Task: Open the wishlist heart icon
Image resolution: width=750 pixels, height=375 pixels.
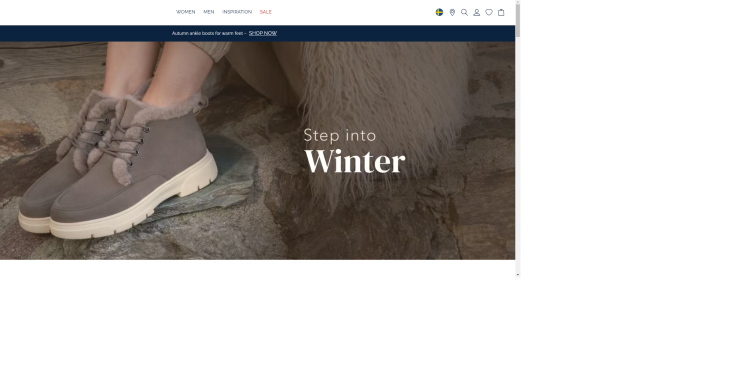Action: click(489, 12)
